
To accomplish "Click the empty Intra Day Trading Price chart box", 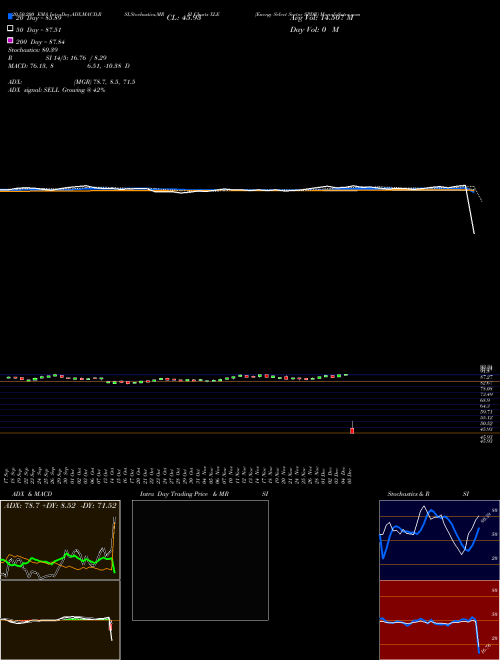I will pos(200,560).
